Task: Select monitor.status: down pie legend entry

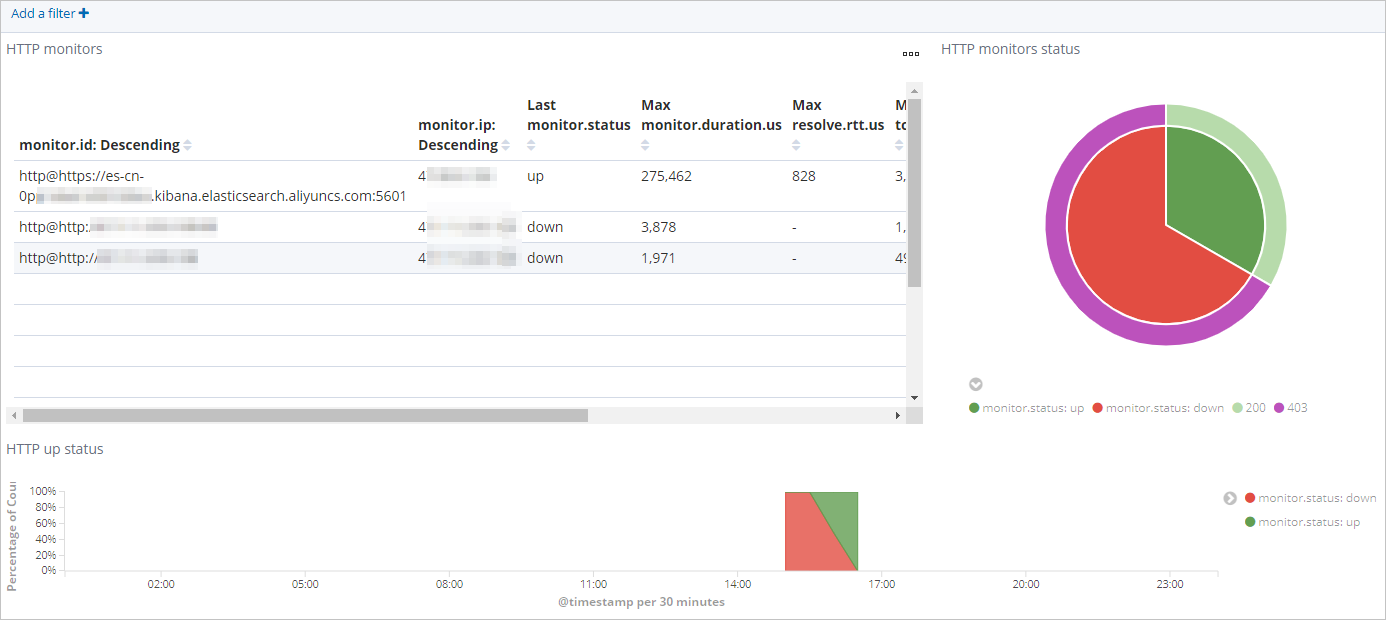Action: (1158, 408)
